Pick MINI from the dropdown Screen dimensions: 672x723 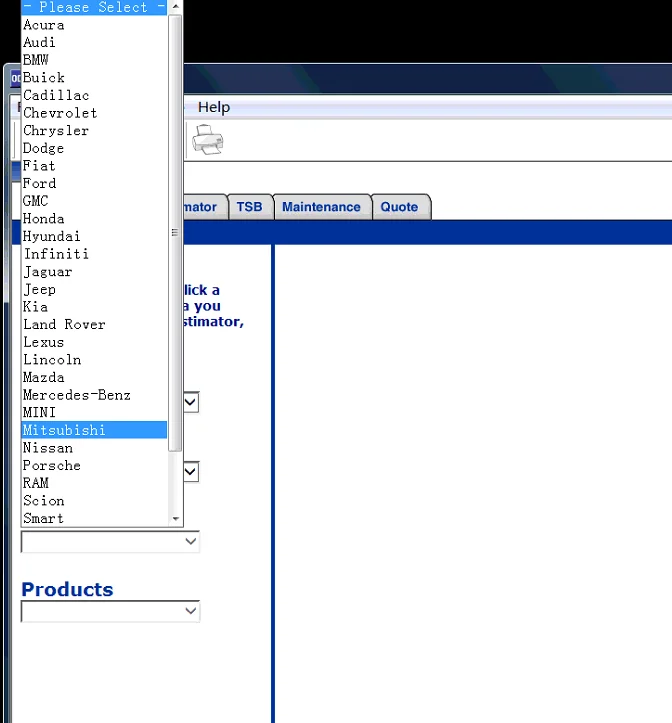94,412
